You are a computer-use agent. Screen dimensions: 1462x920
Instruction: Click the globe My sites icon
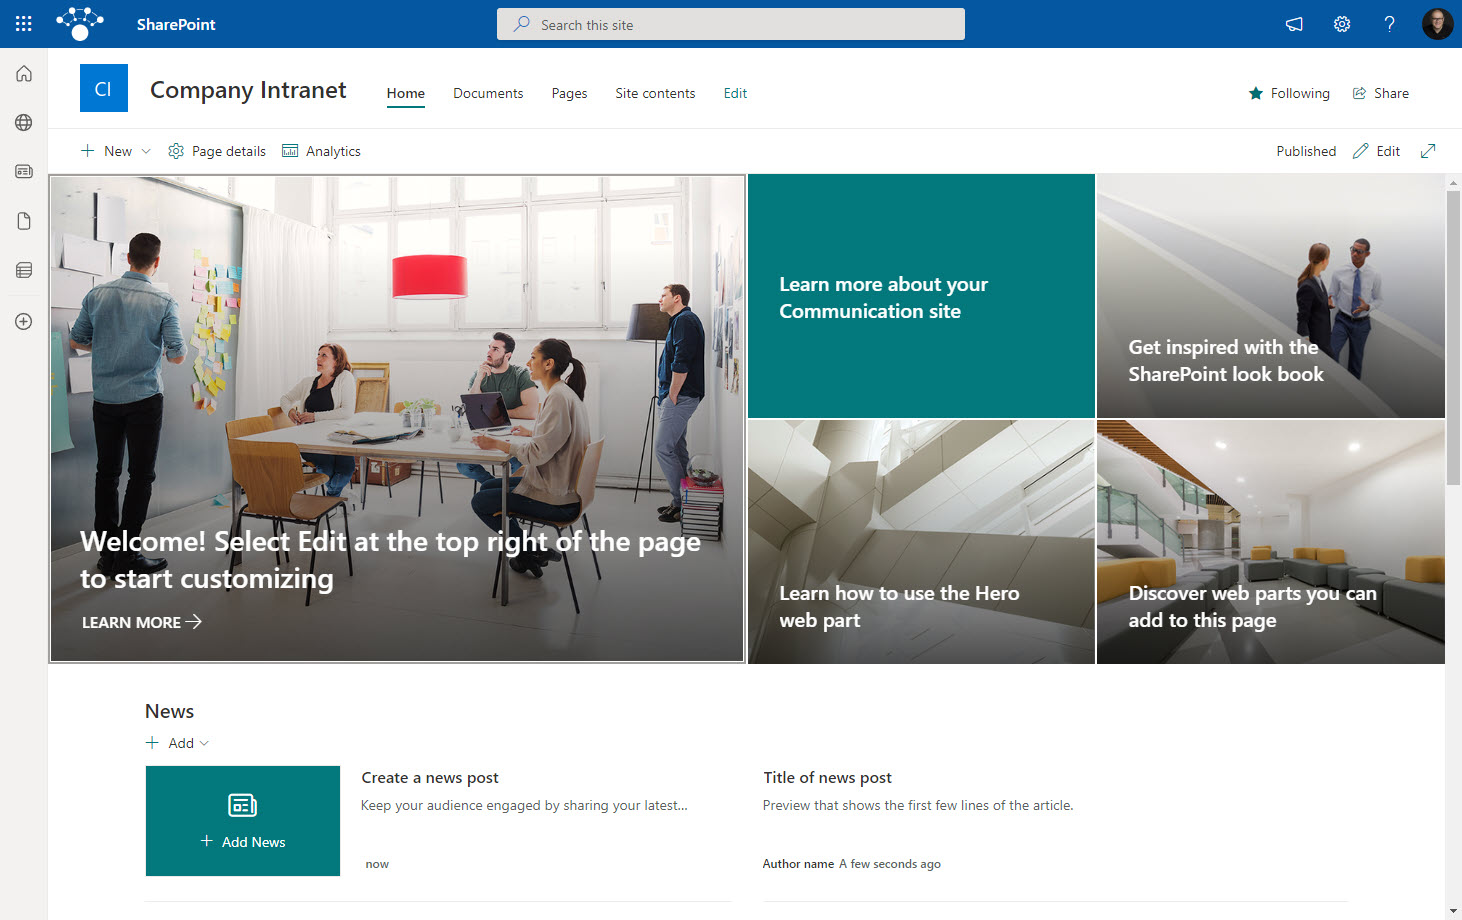tap(24, 122)
